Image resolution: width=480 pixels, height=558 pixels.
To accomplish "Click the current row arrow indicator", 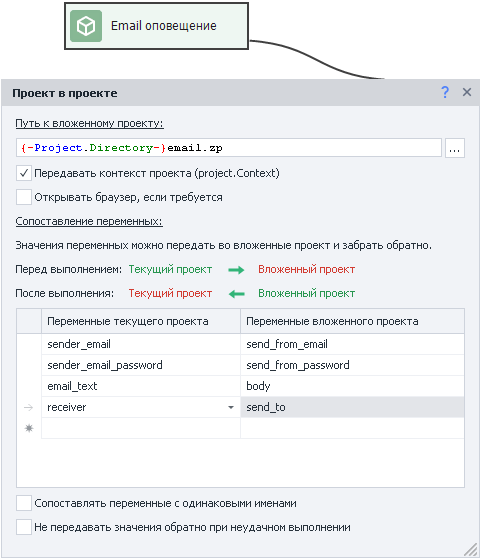I will tap(28, 407).
